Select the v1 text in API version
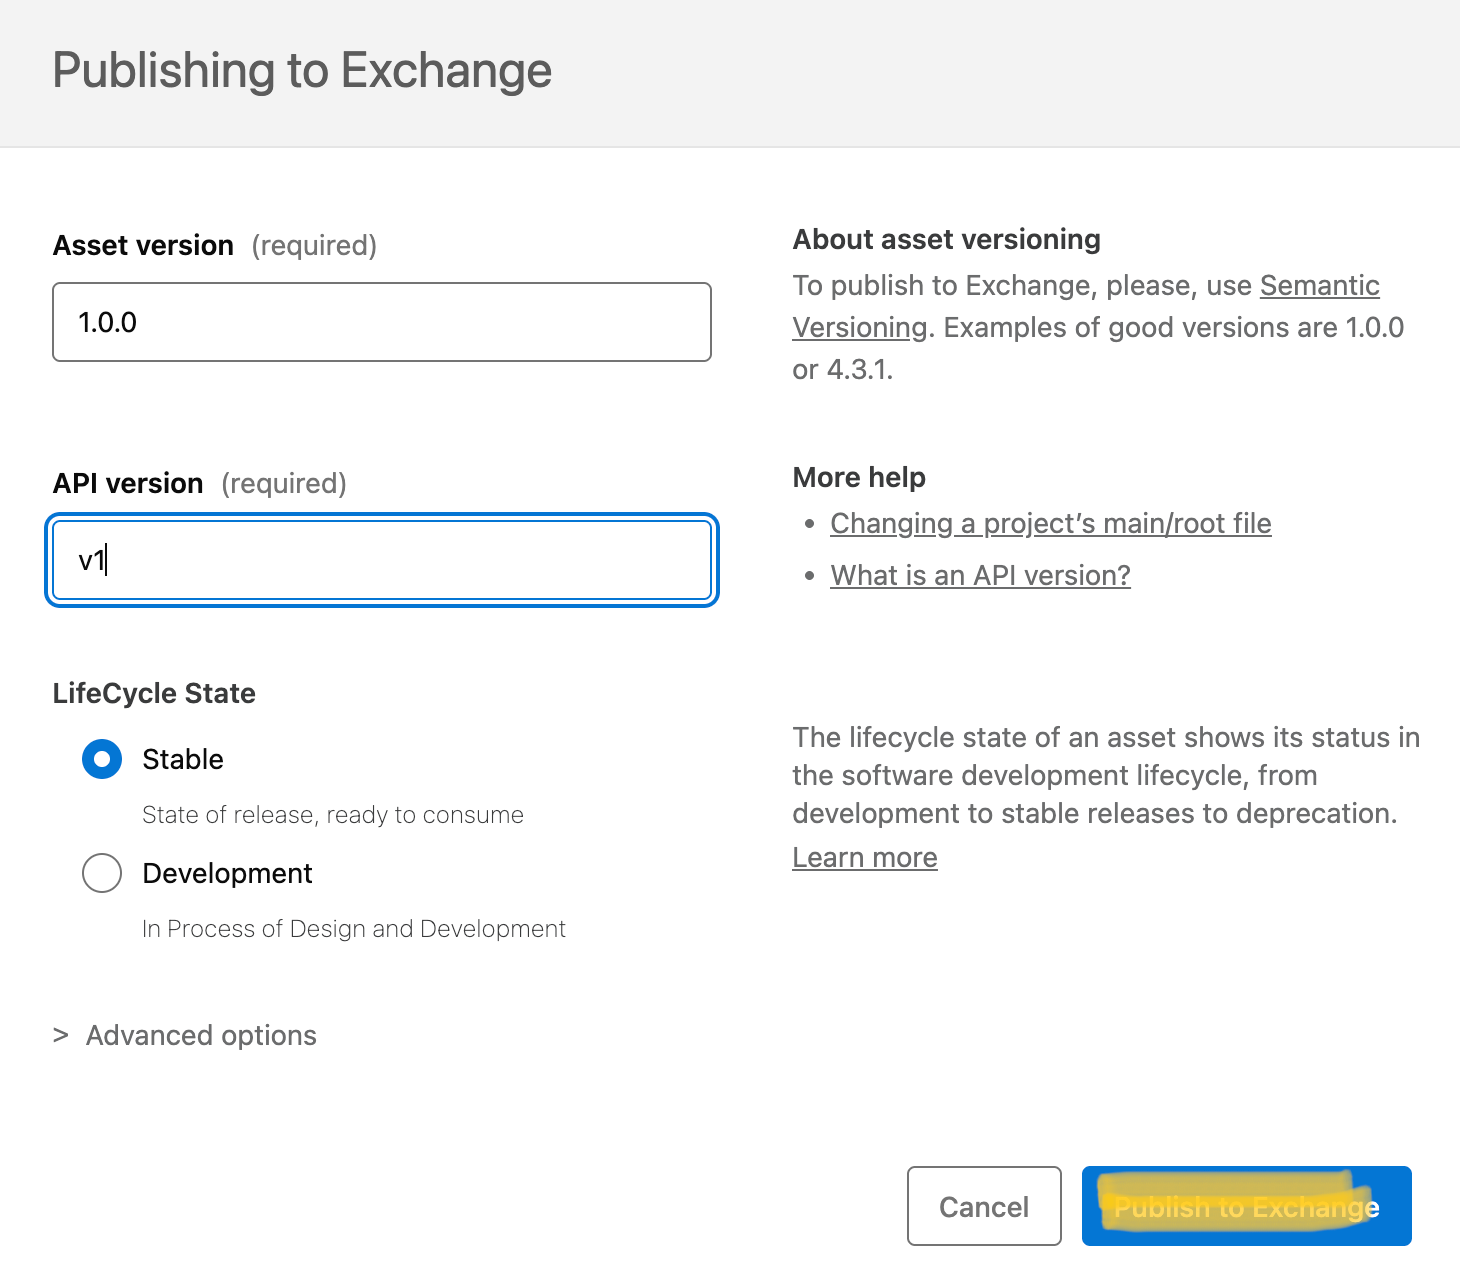Image resolution: width=1460 pixels, height=1264 pixels. click(92, 560)
